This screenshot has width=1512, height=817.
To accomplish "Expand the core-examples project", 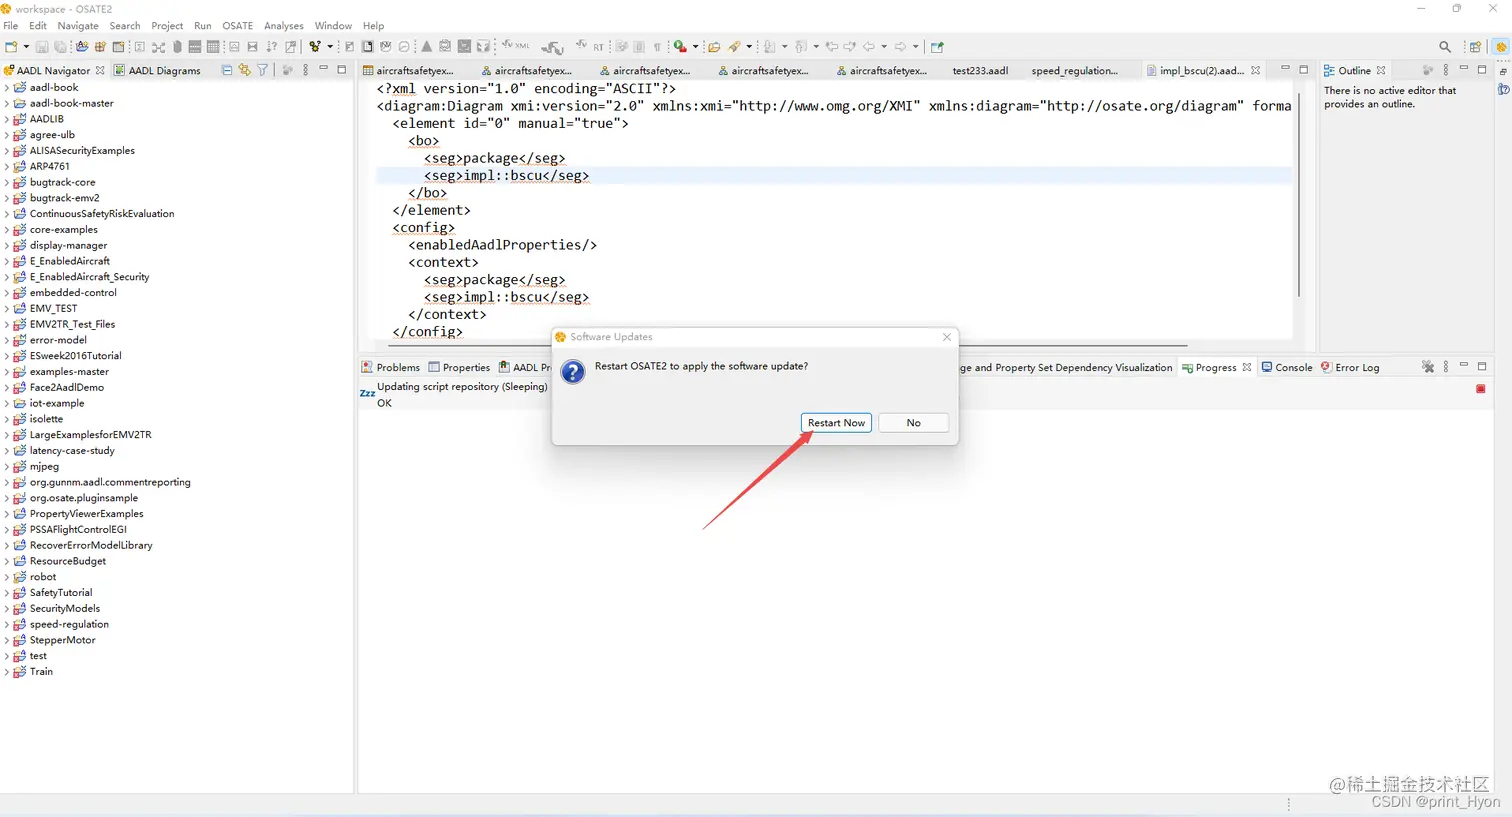I will (7, 229).
